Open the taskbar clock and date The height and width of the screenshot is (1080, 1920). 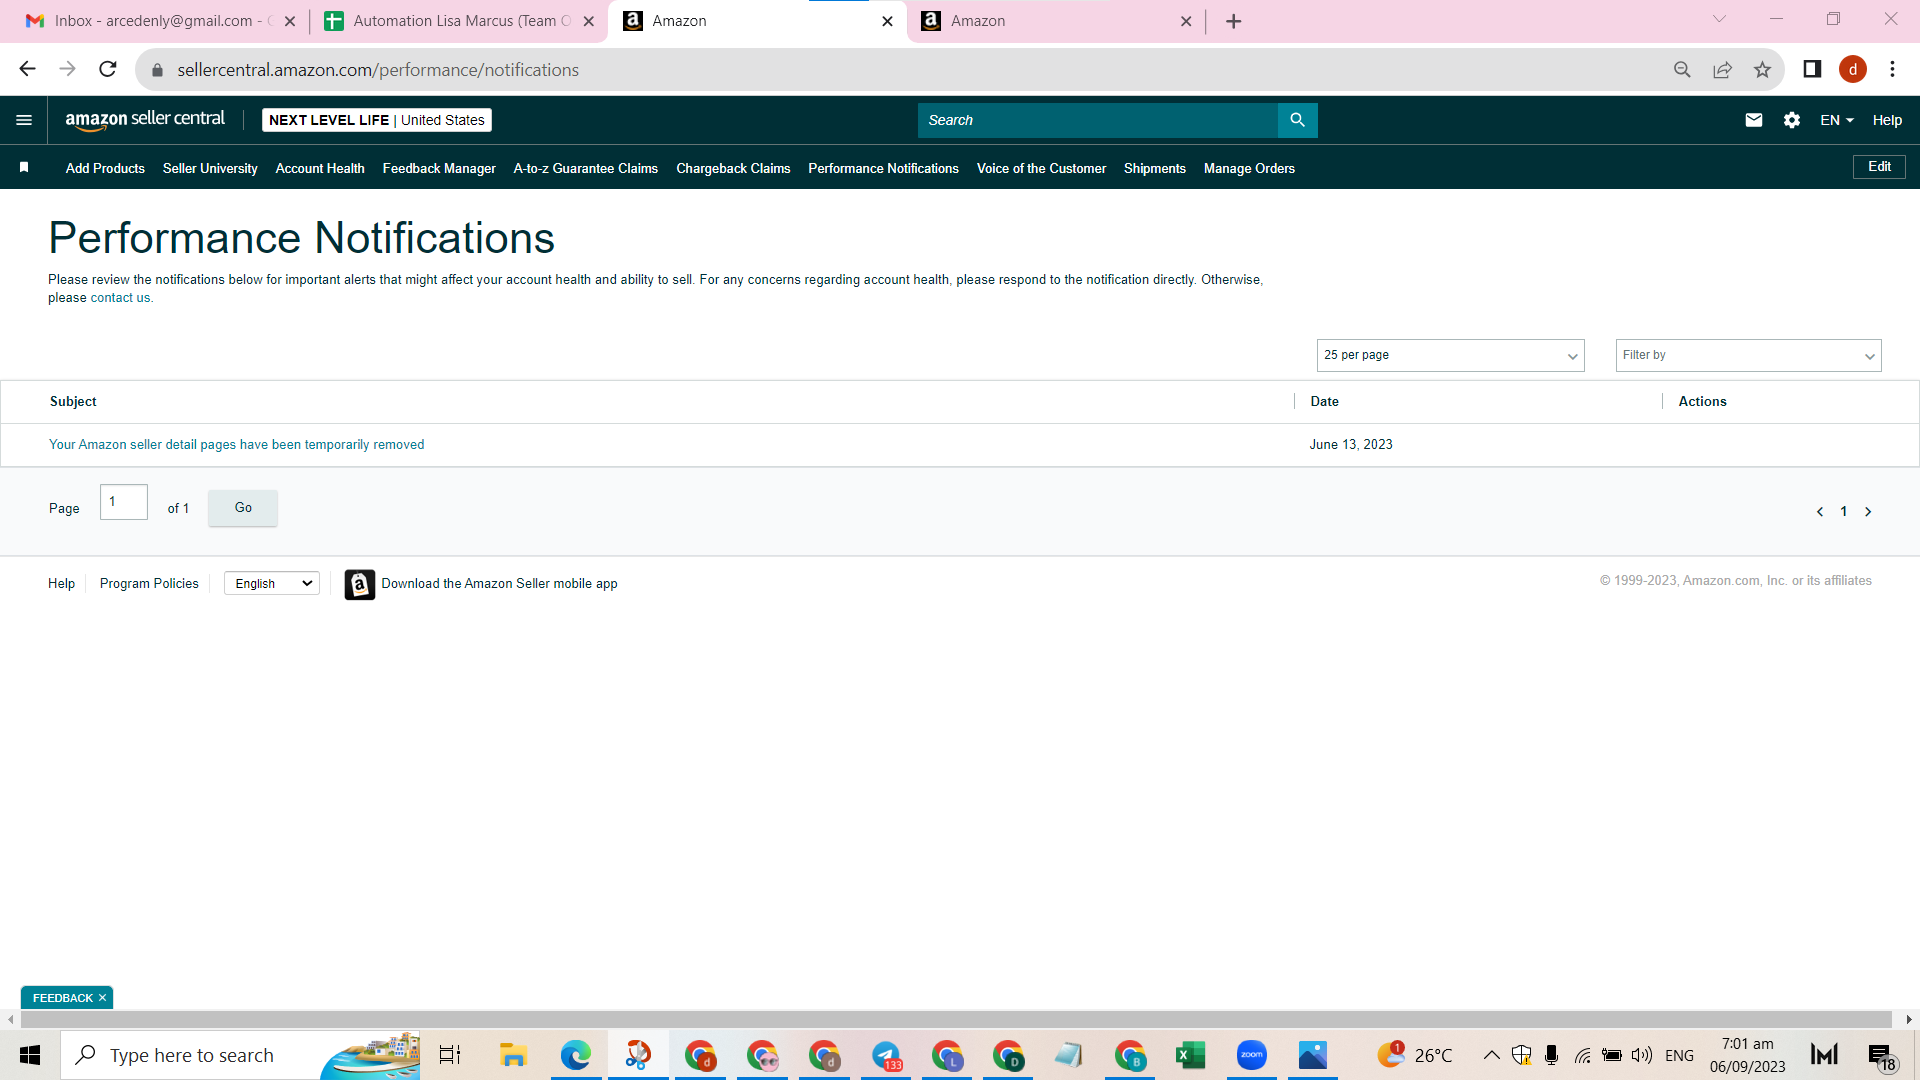coord(1747,1055)
